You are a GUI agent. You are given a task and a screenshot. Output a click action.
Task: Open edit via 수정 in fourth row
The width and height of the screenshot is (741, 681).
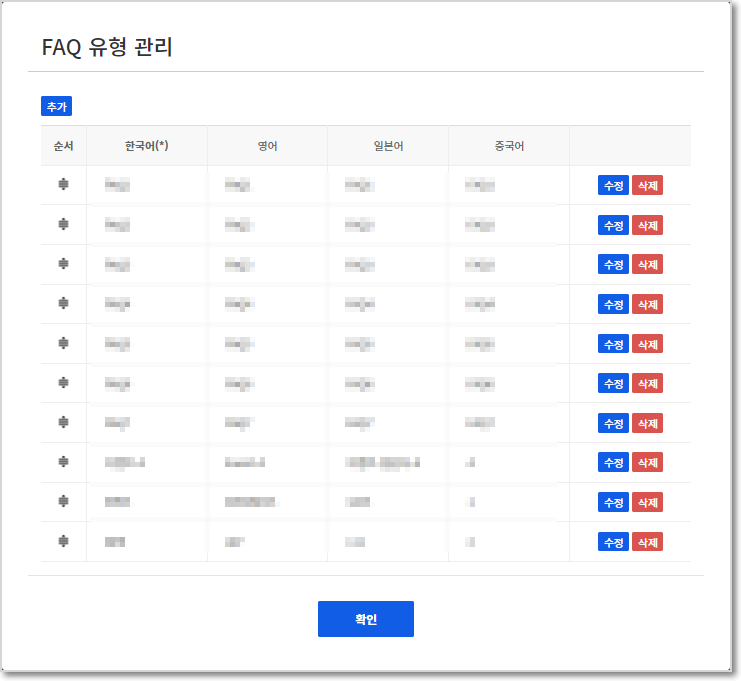[613, 304]
